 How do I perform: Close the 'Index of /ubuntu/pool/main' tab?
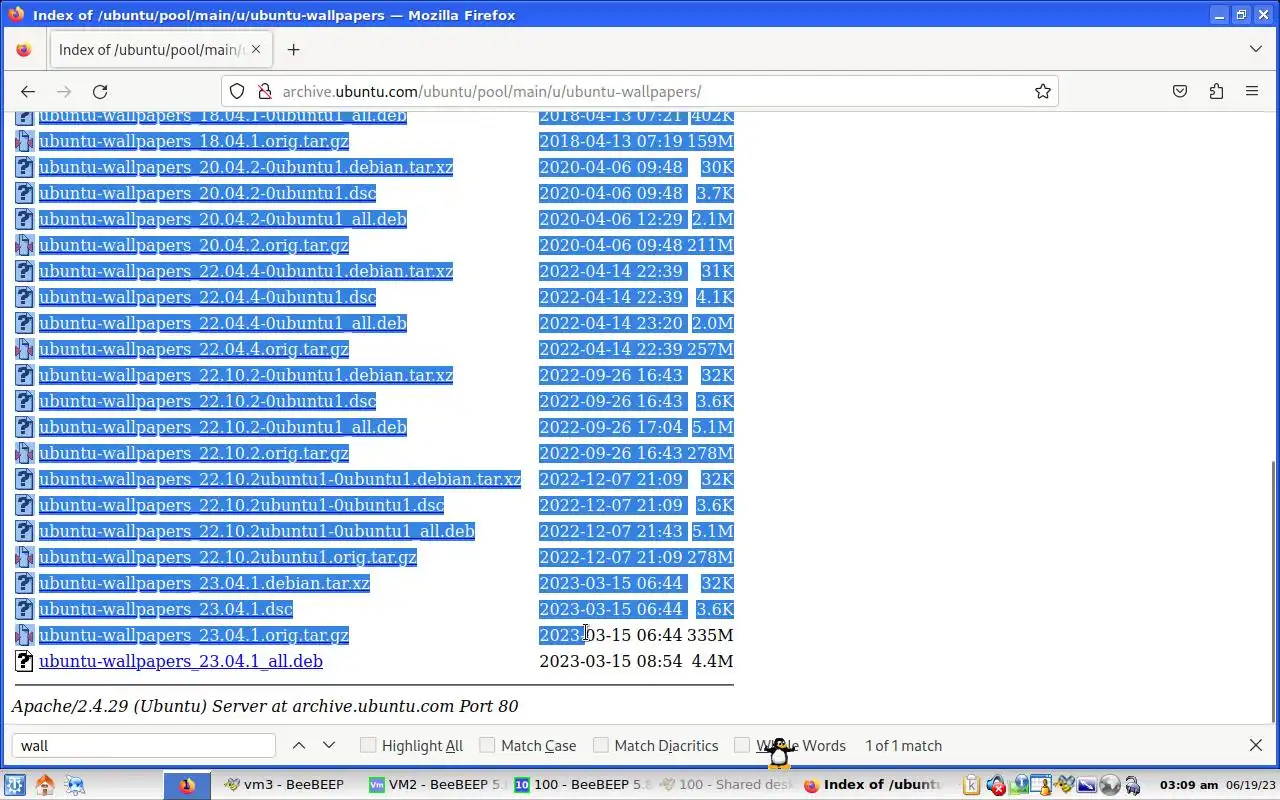tap(255, 49)
